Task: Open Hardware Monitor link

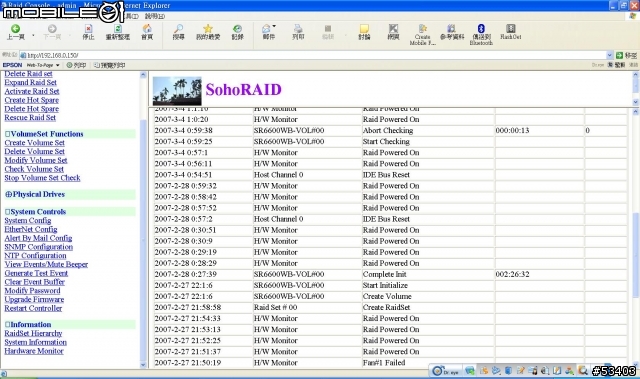Action: tap(34, 351)
